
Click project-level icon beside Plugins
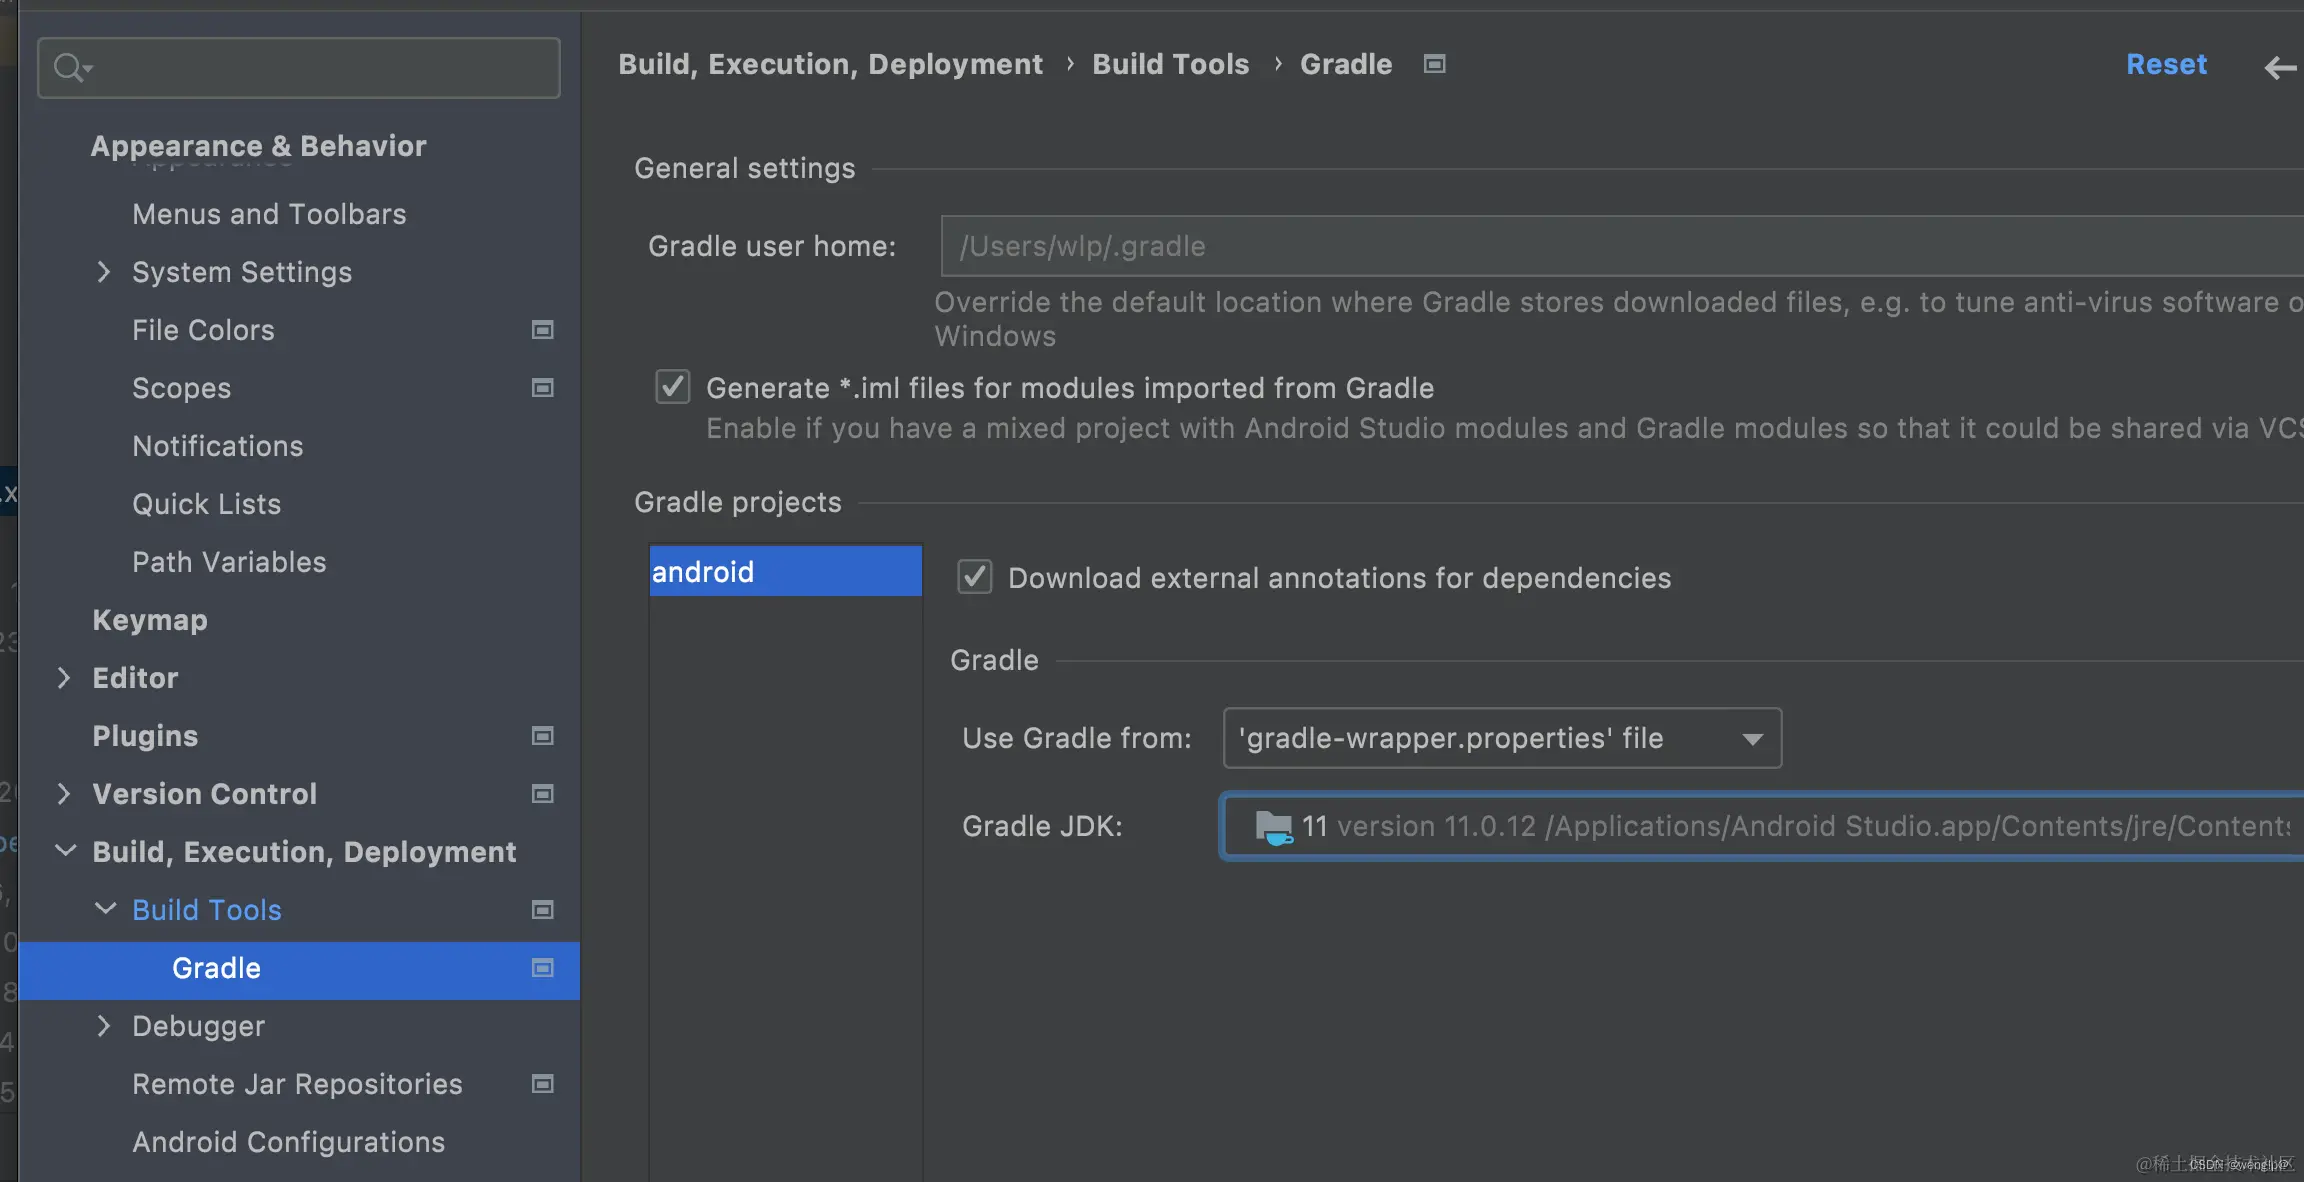coord(542,736)
